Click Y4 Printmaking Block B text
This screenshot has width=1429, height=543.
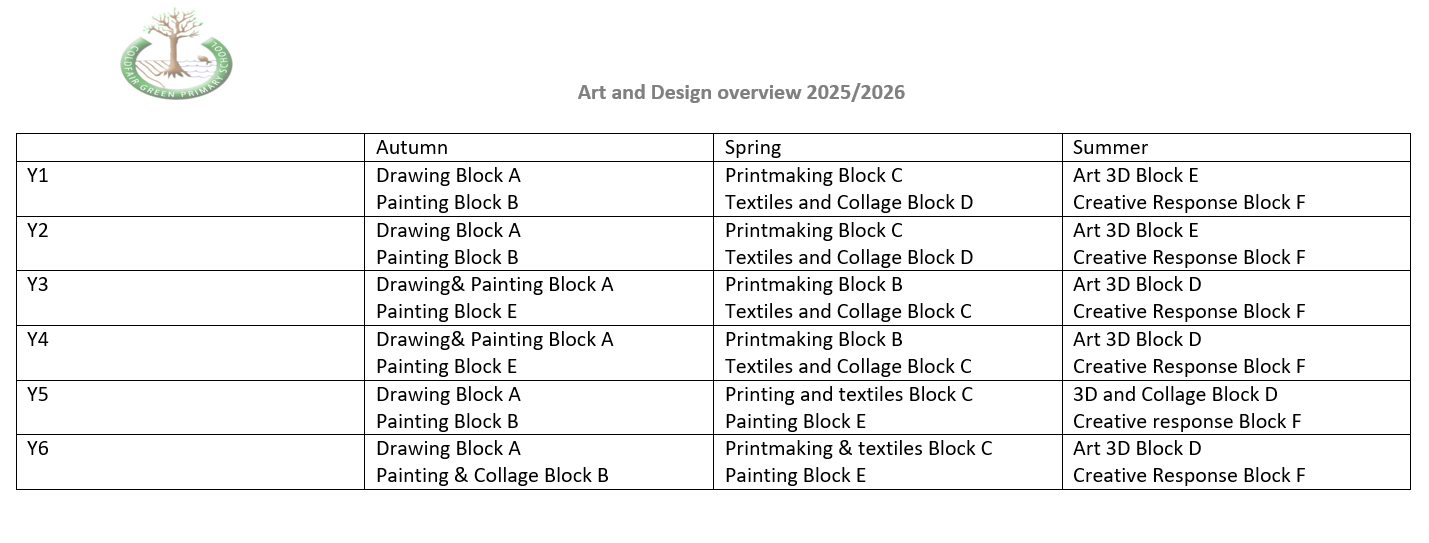(813, 340)
